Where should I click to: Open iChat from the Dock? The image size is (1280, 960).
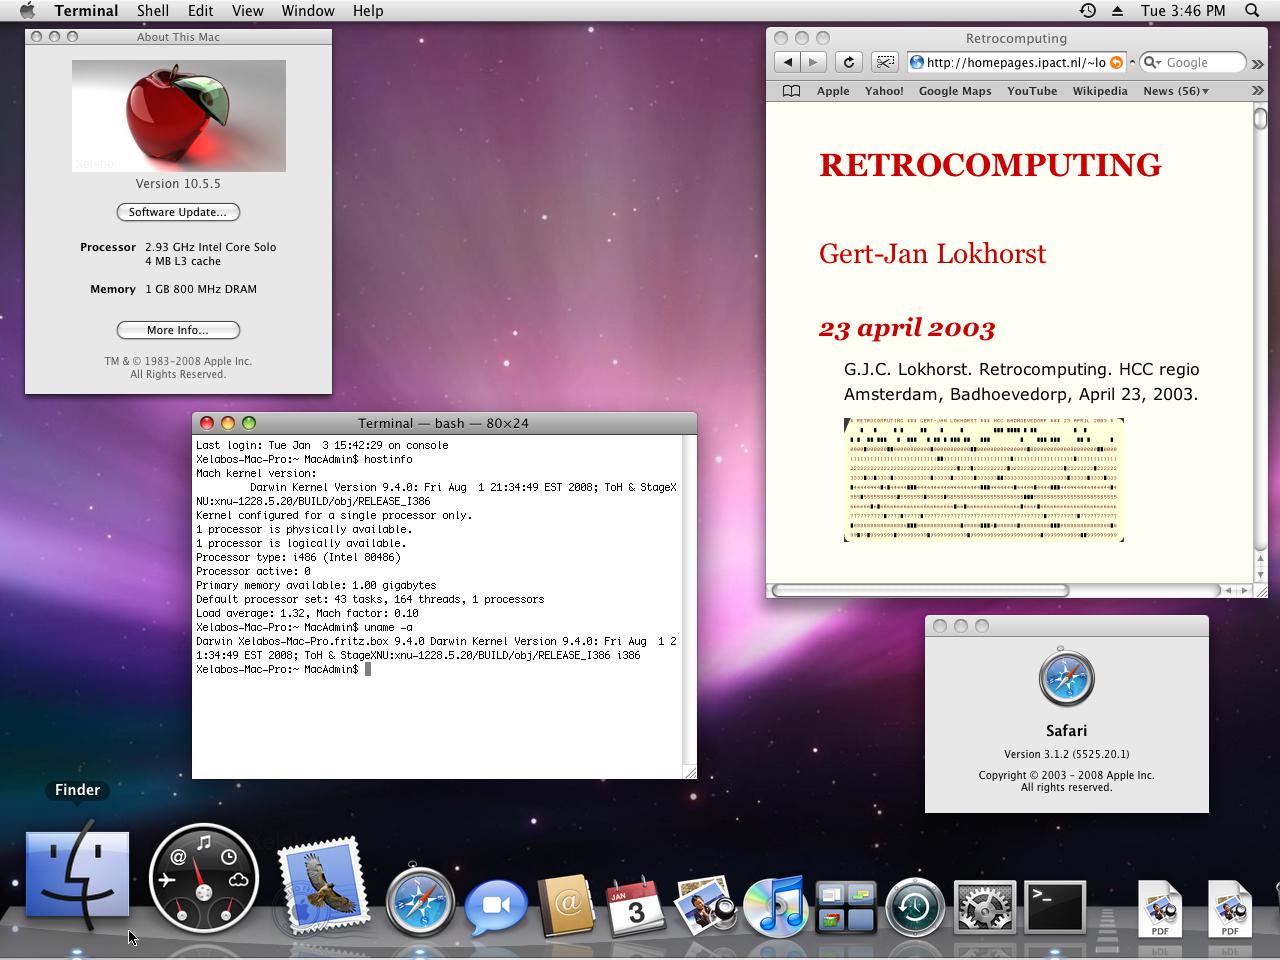[x=496, y=906]
